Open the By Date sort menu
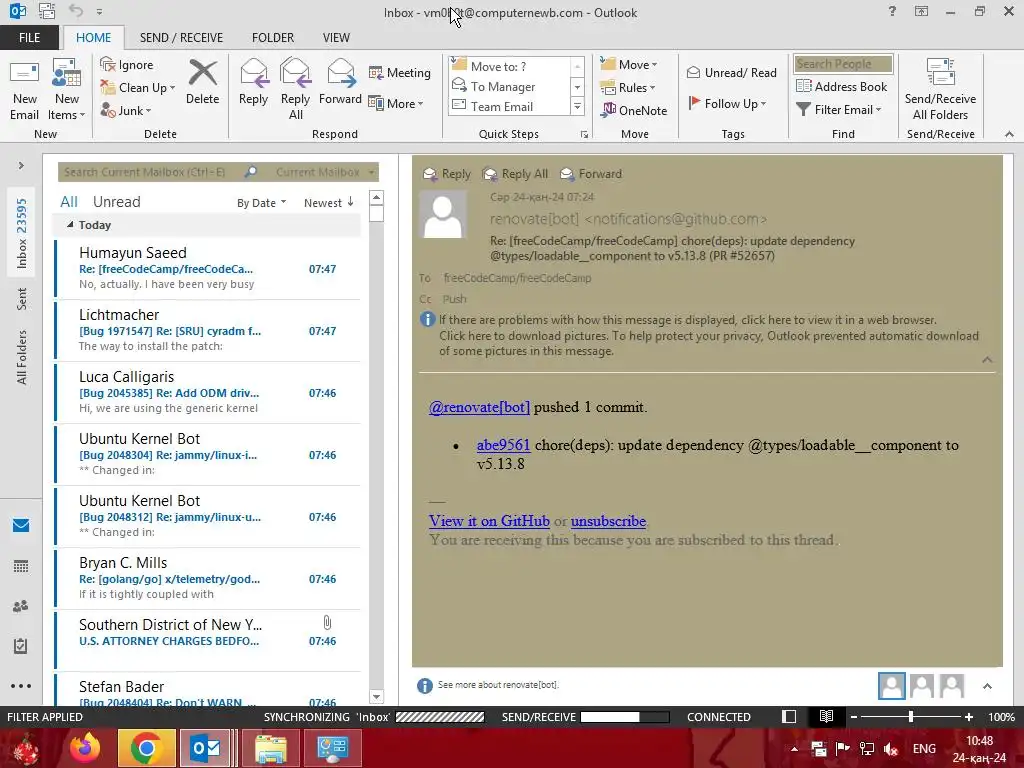 coord(261,203)
